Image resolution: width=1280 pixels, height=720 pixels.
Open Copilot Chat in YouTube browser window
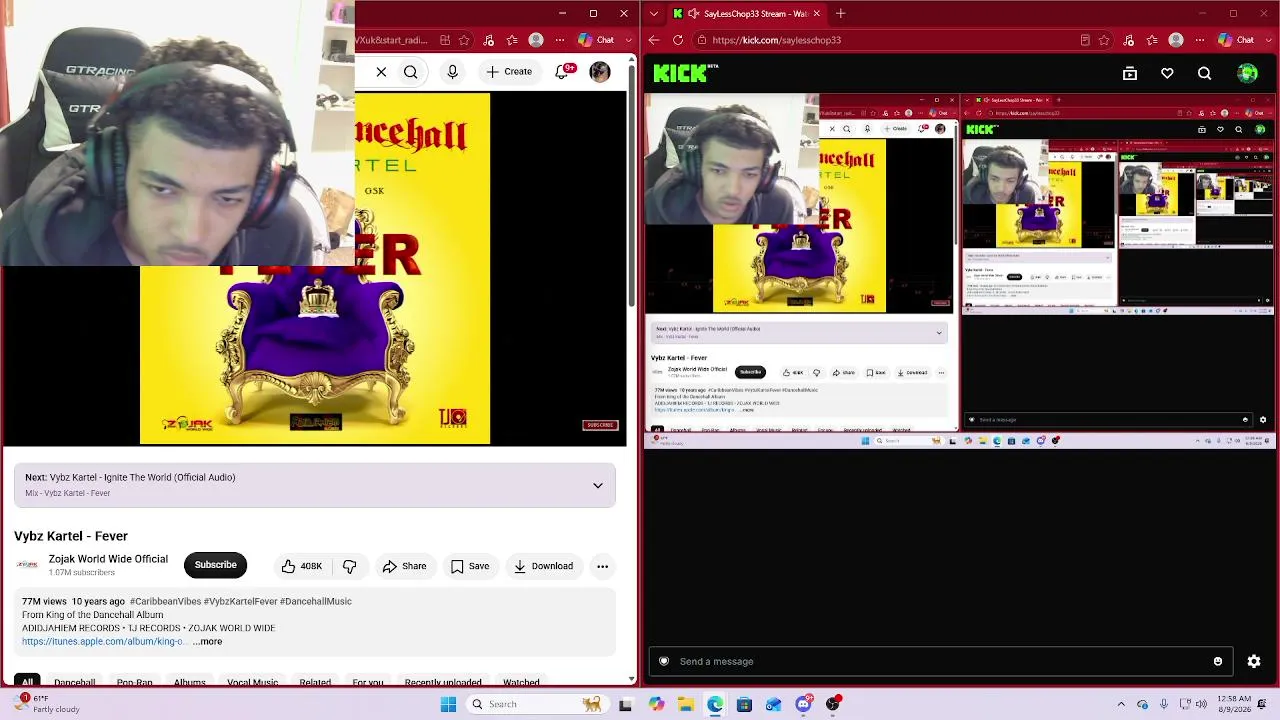595,40
